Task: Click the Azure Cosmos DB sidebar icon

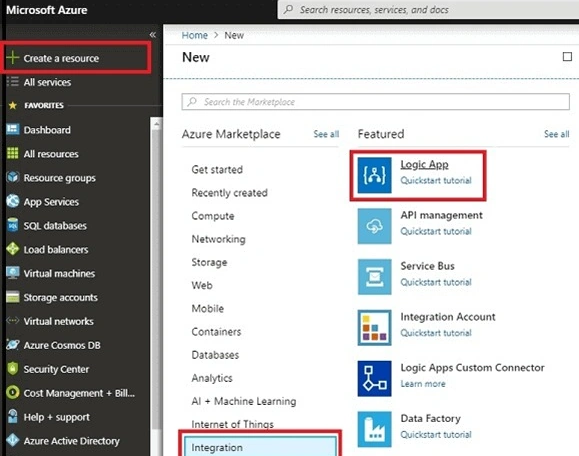Action: [13, 345]
